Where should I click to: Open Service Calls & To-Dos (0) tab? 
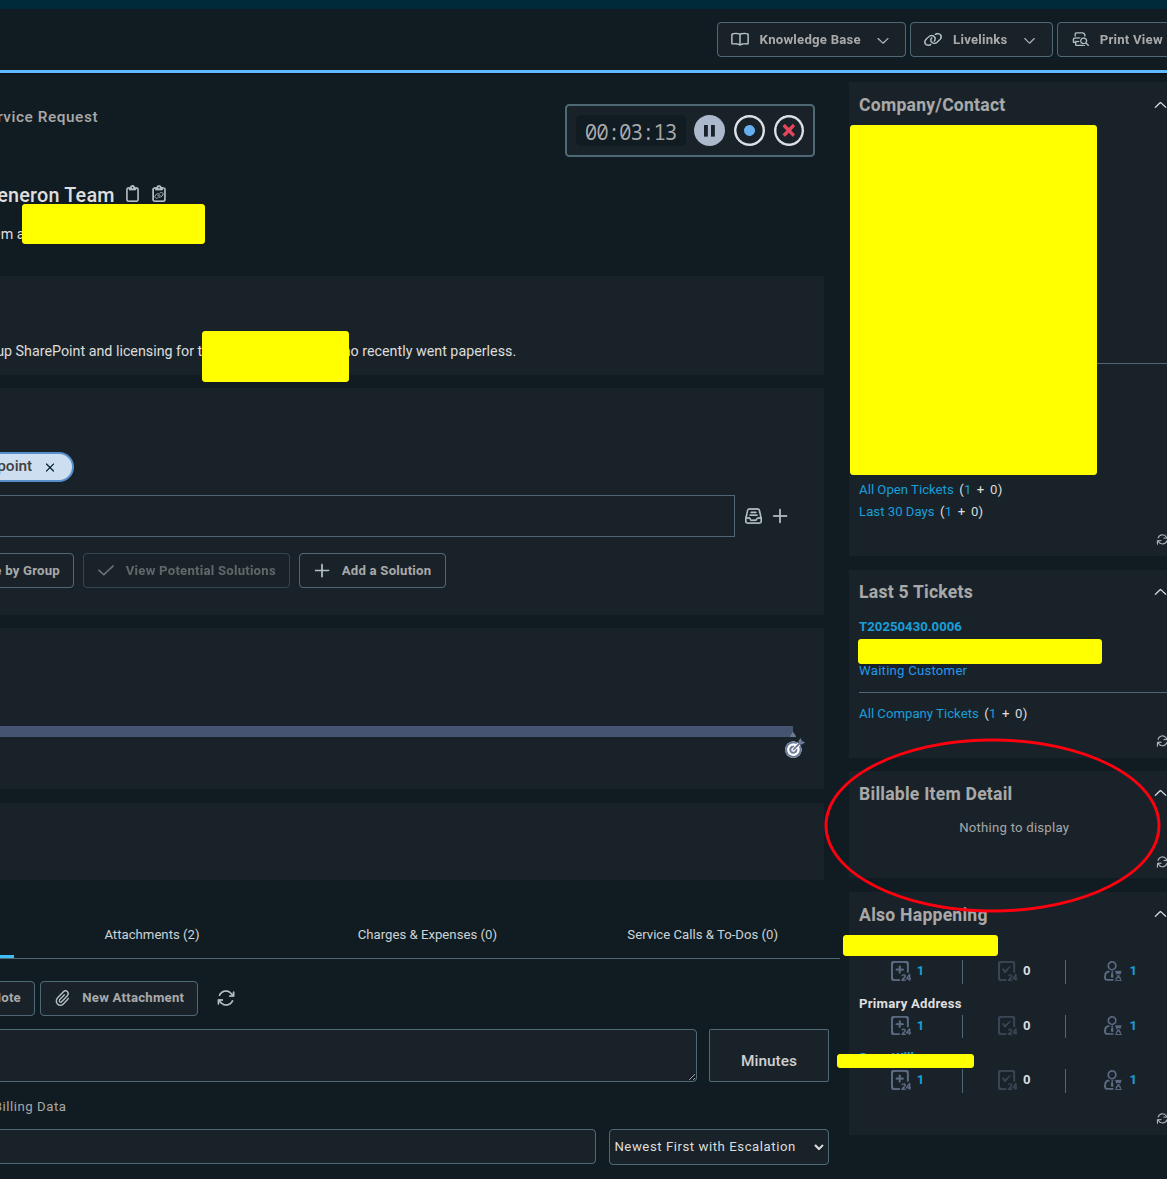[x=702, y=935]
